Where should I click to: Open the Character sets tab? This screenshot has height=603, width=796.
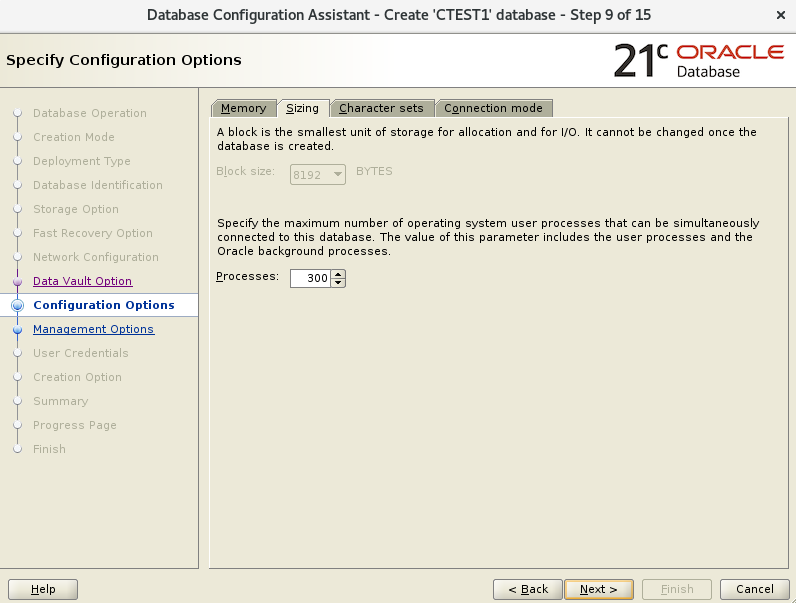pos(381,108)
